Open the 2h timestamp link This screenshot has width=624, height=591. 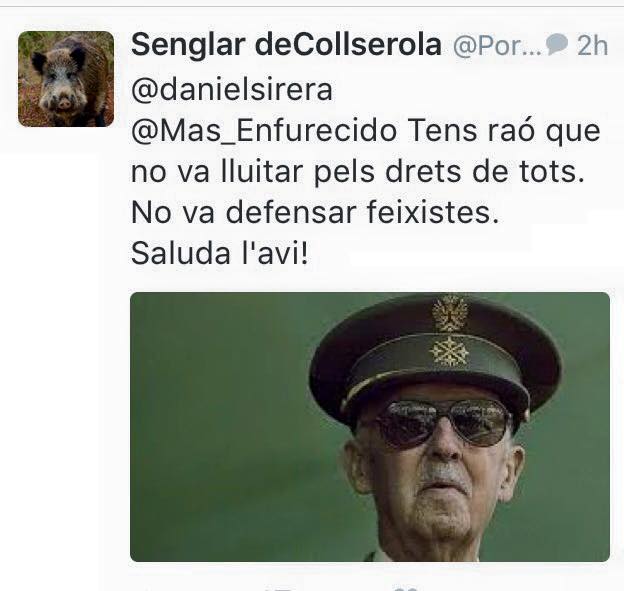pos(592,46)
